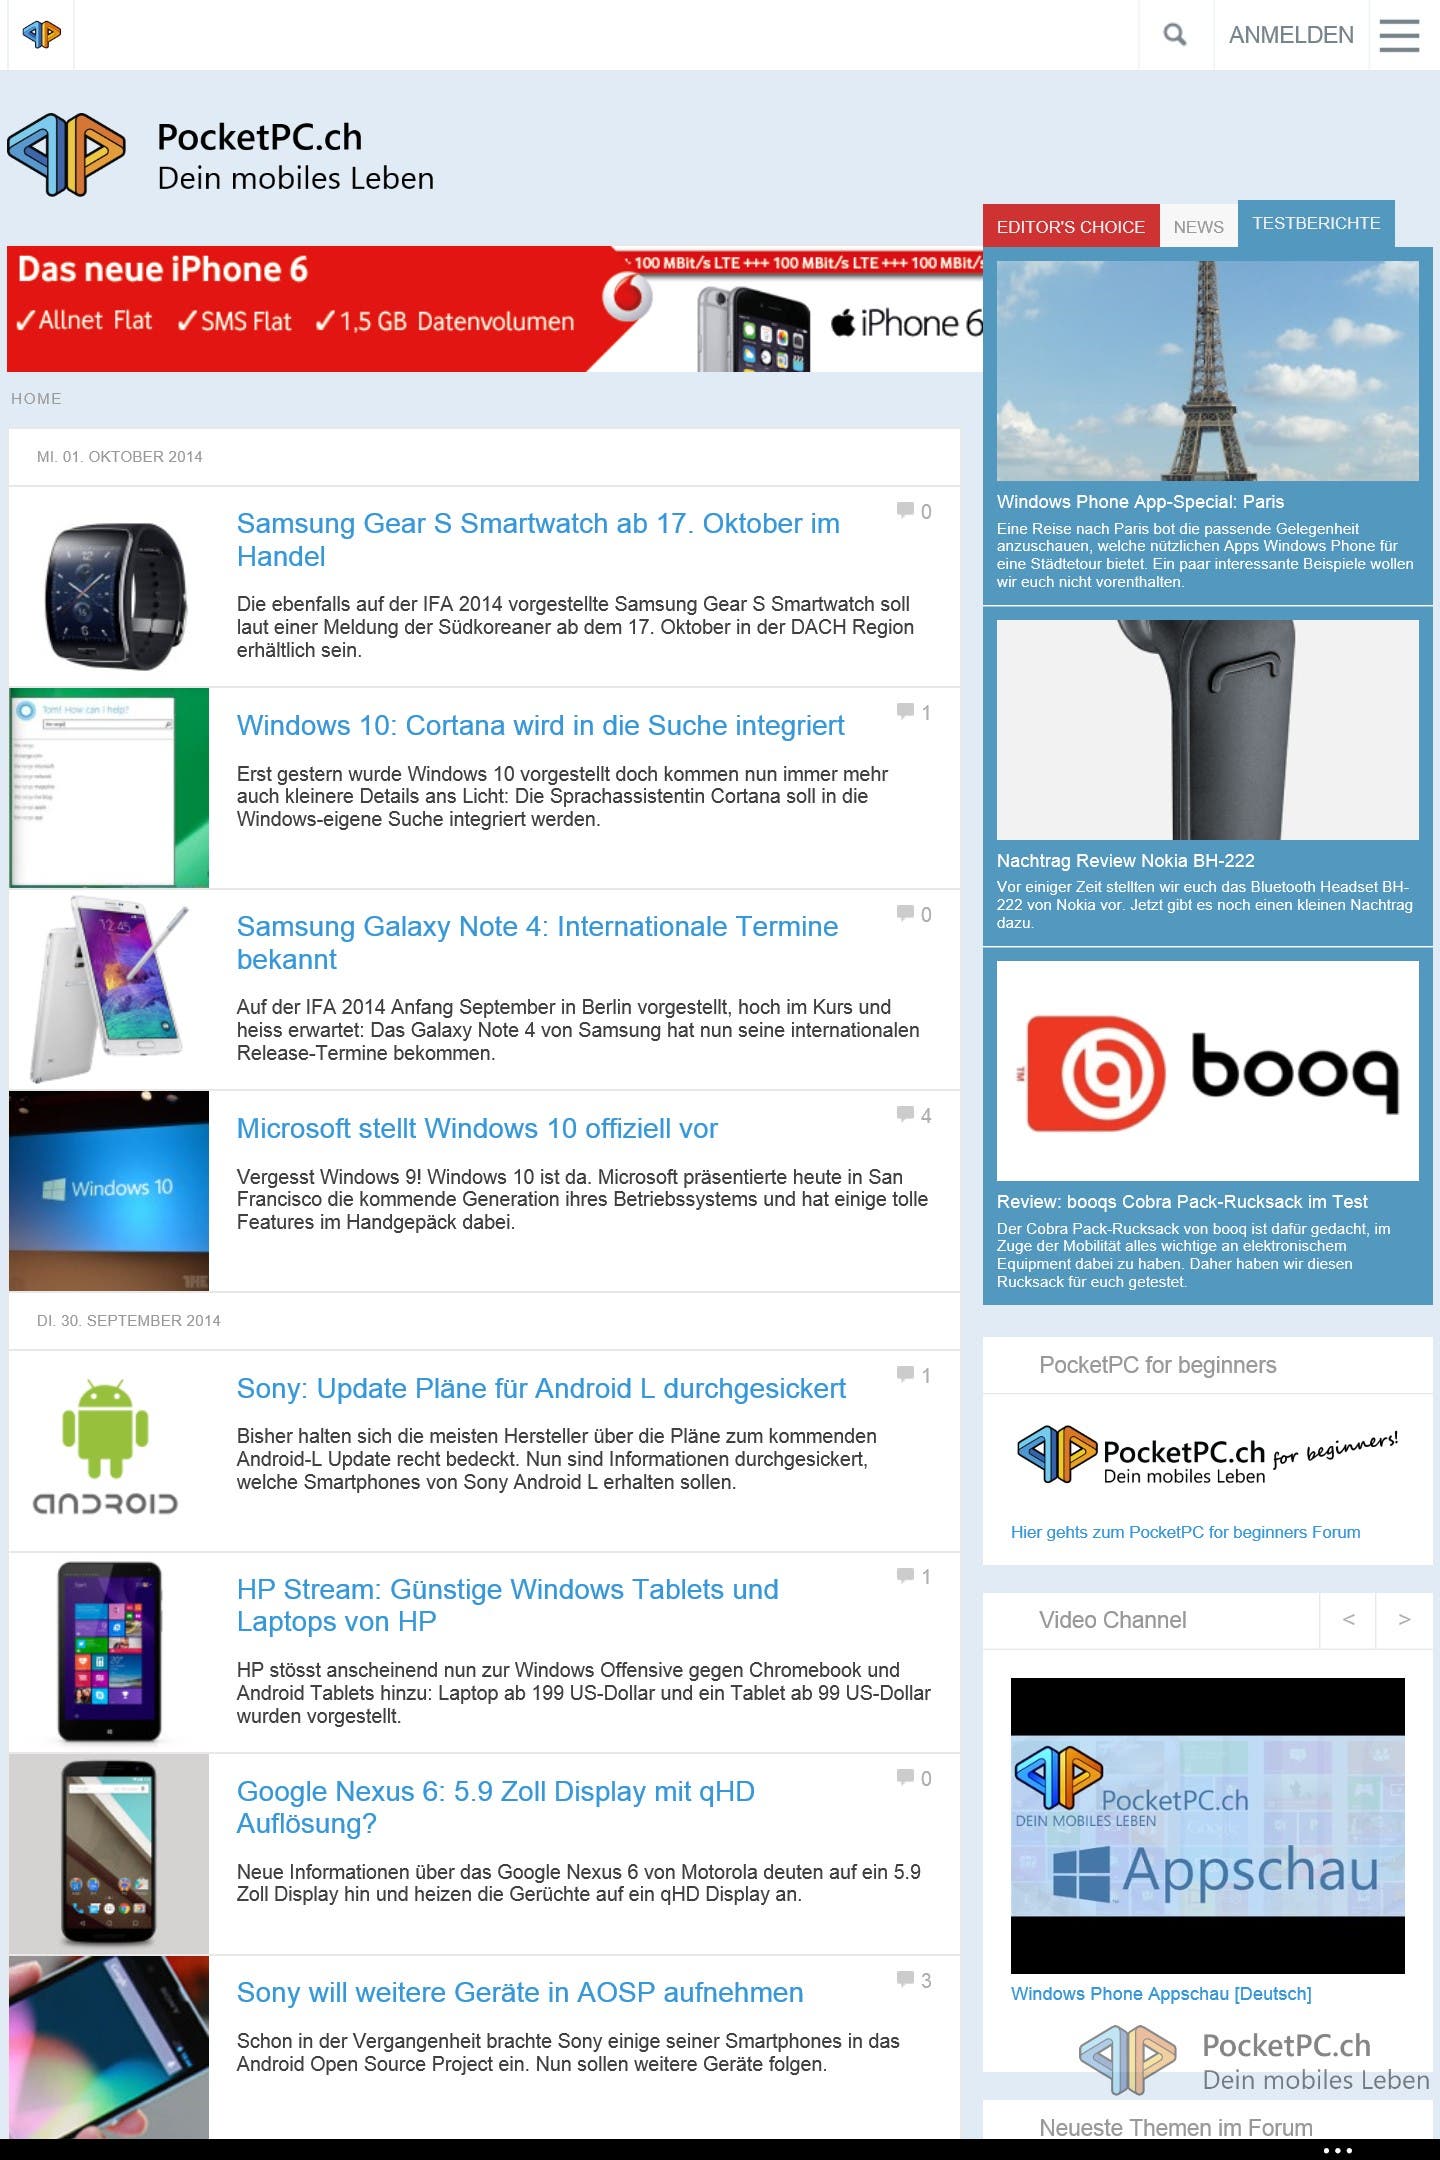Go to next video in Video Channel
Image resolution: width=1440 pixels, height=2160 pixels.
click(1404, 1619)
